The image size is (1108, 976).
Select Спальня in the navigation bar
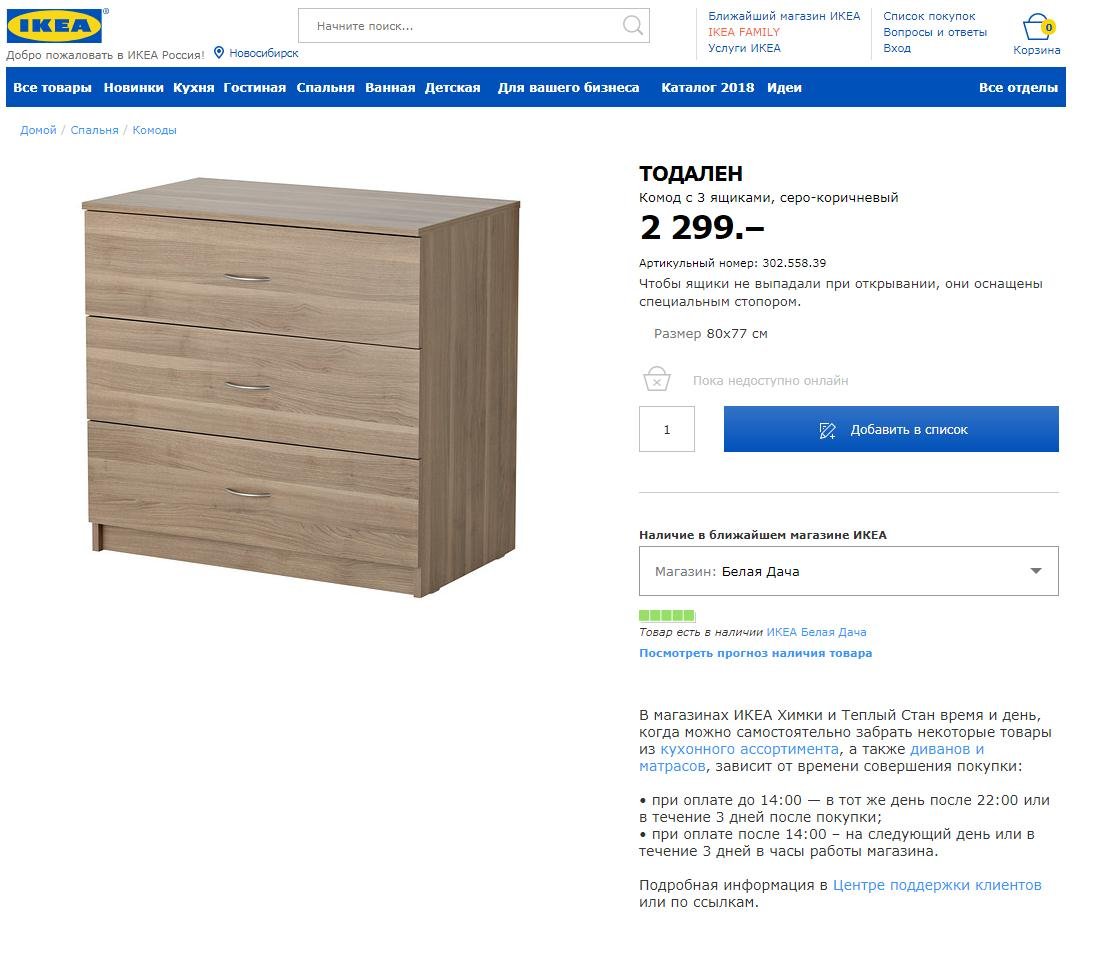[x=325, y=88]
